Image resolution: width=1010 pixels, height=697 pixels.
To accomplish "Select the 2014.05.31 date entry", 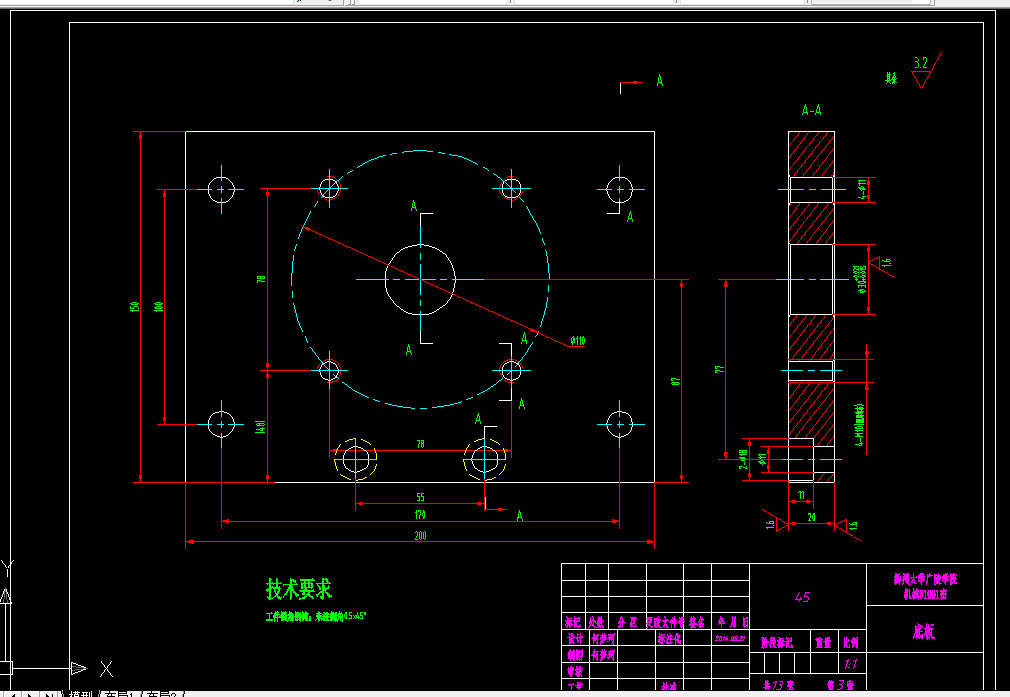I will 730,639.
